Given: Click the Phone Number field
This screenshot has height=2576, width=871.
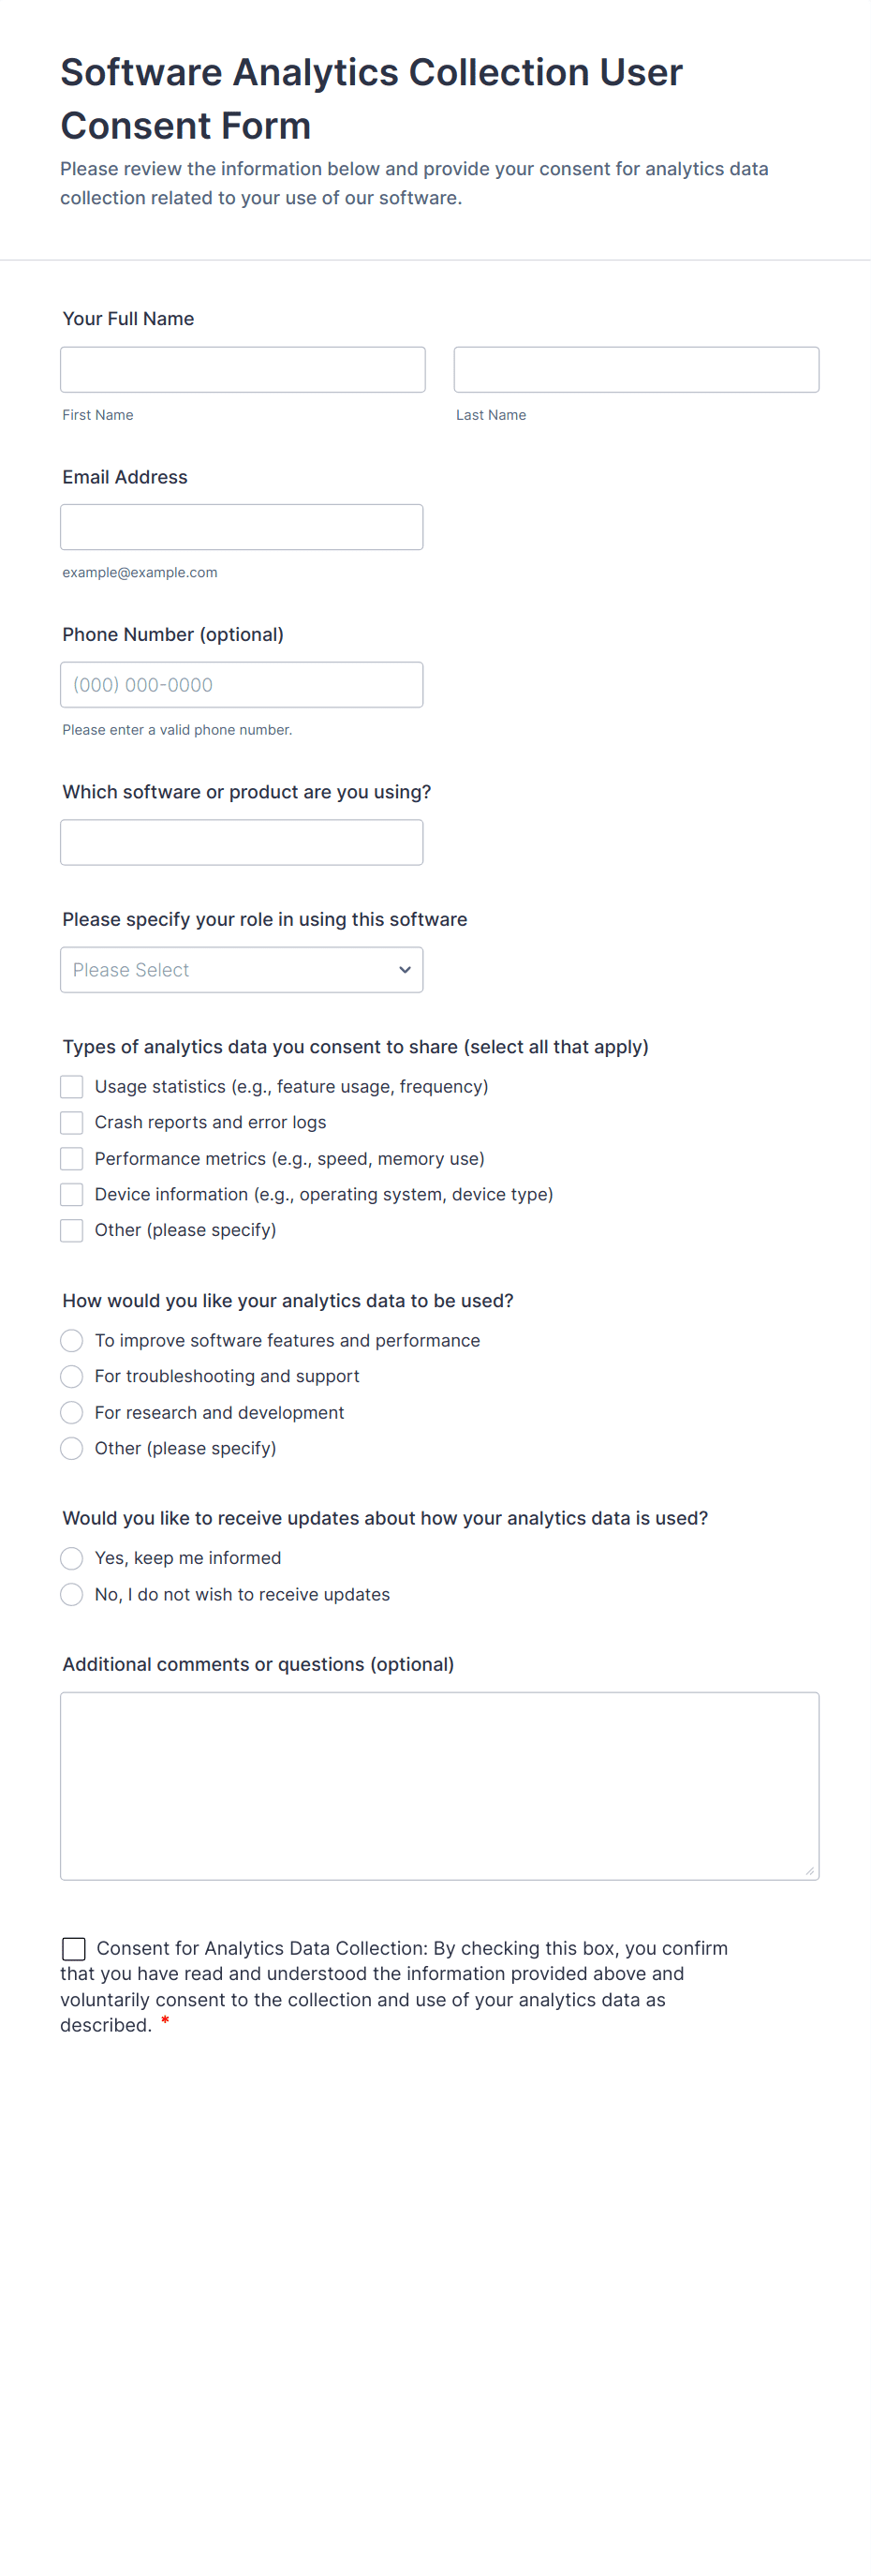Looking at the screenshot, I should pyautogui.click(x=241, y=685).
